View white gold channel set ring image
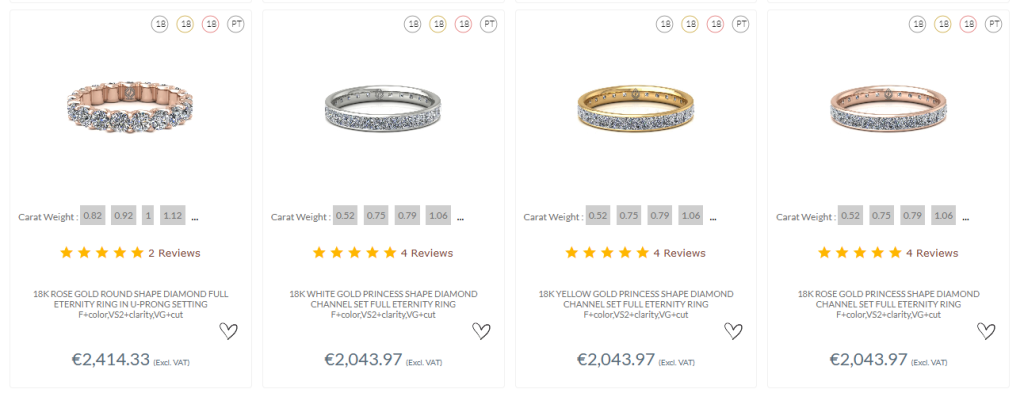Image resolution: width=1024 pixels, height=393 pixels. (383, 108)
